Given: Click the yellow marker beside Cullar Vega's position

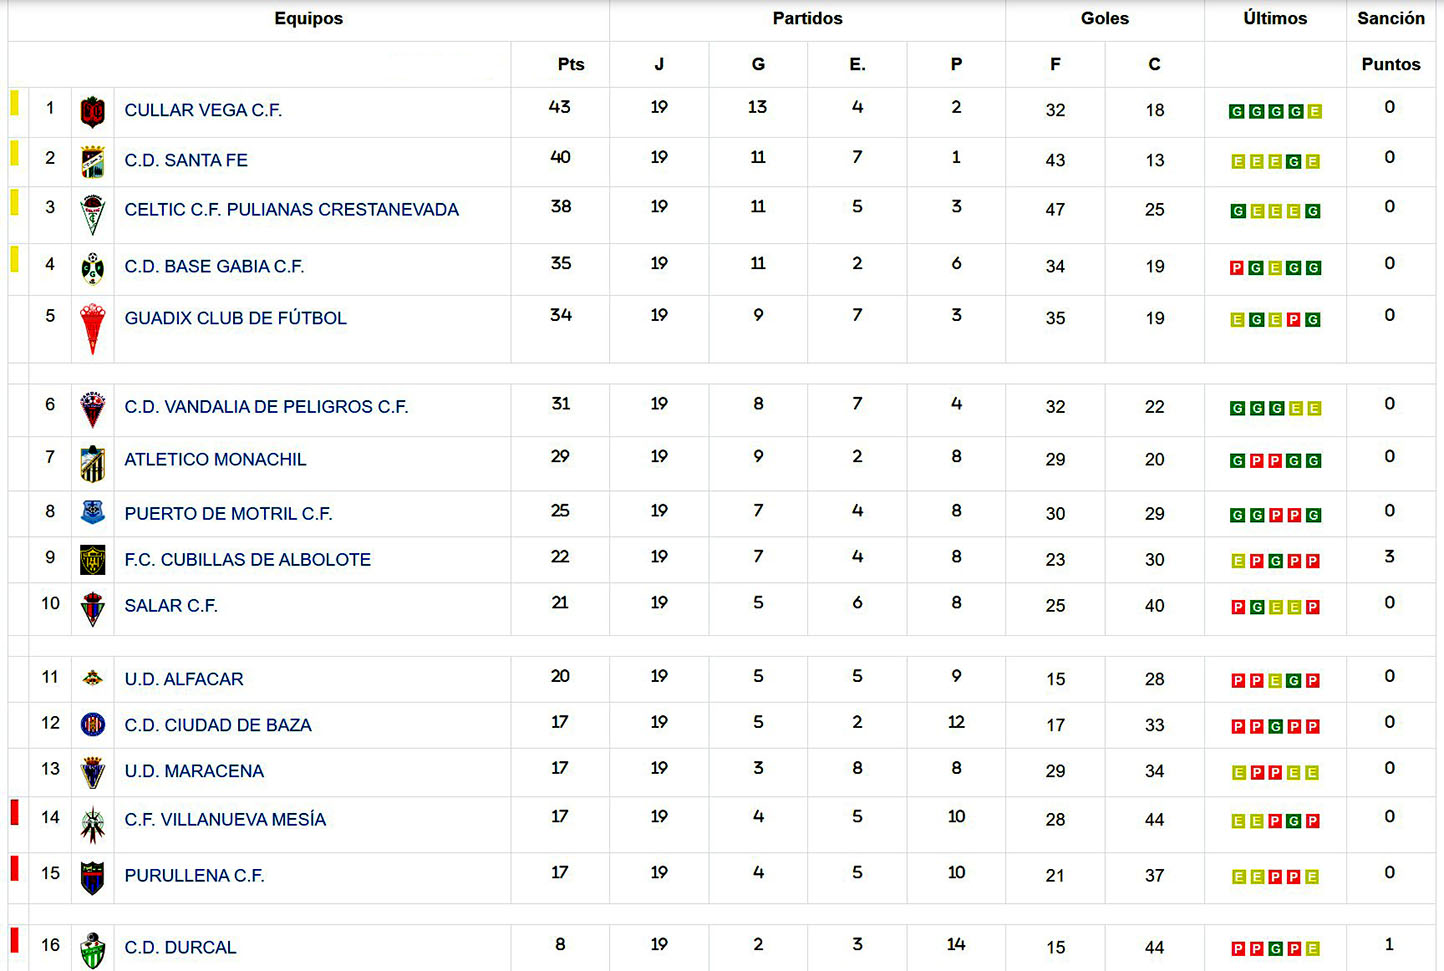Looking at the screenshot, I should pyautogui.click(x=15, y=102).
